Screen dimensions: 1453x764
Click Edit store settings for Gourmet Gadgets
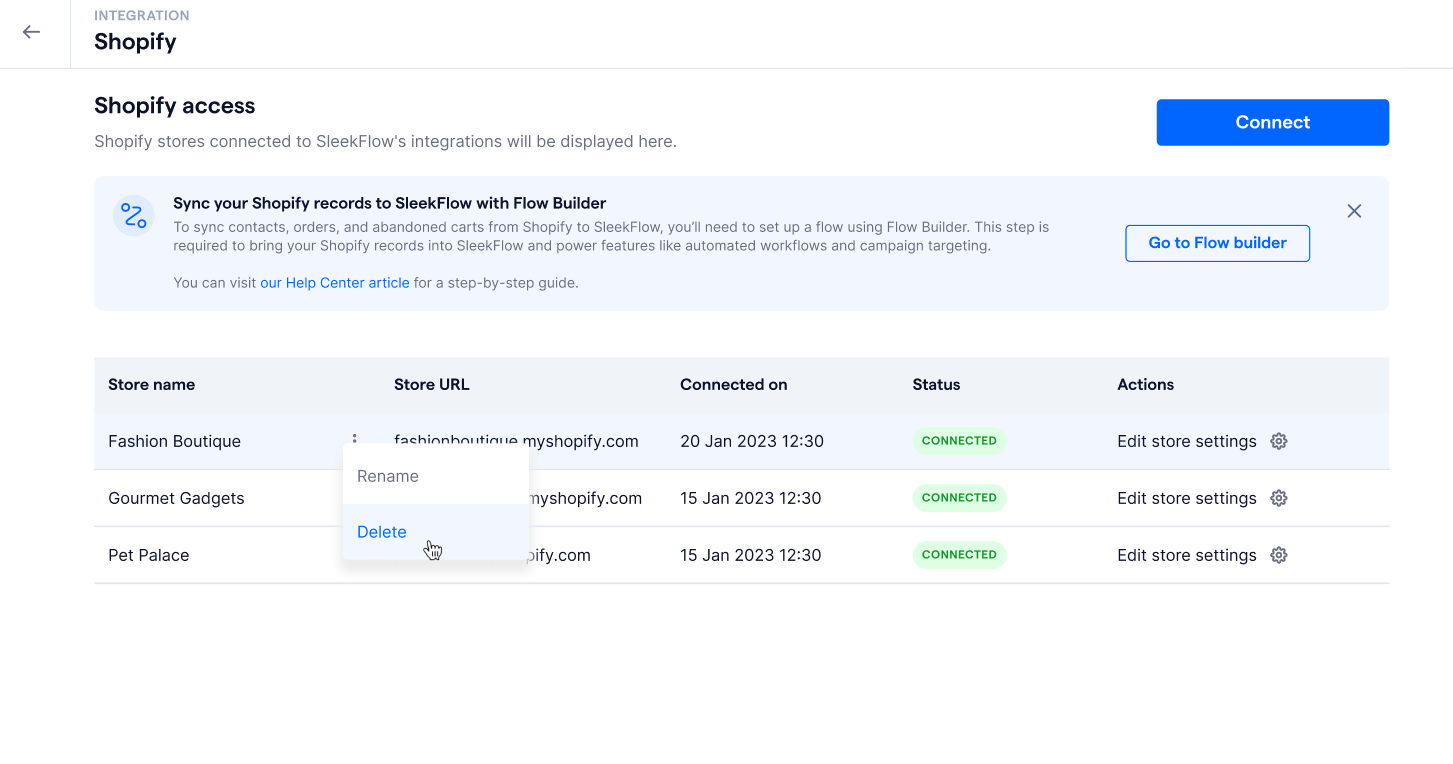[1186, 498]
